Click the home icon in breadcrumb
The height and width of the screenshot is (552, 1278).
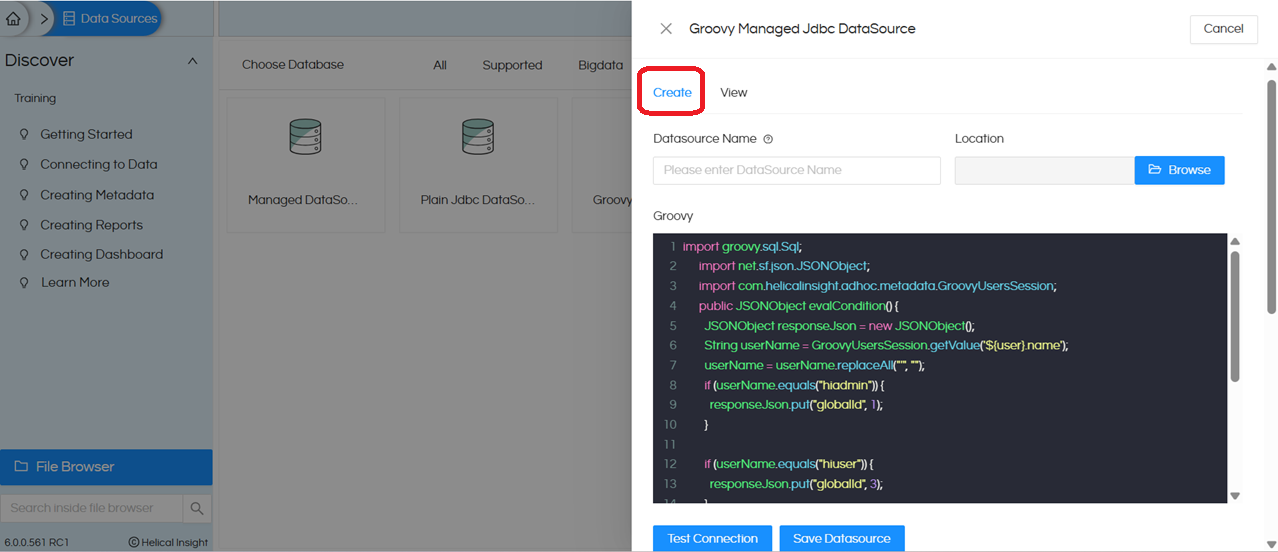[13, 18]
